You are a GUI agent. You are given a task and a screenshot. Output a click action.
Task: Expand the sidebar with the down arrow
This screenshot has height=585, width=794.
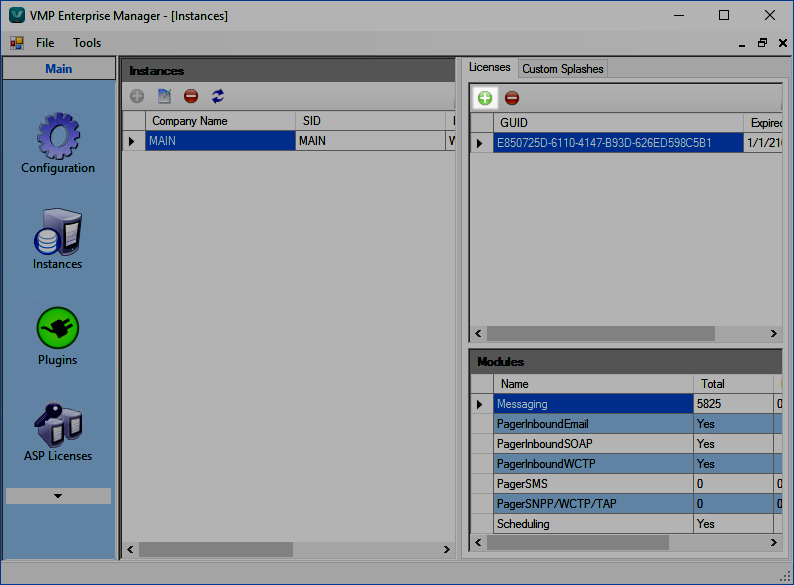coord(58,496)
